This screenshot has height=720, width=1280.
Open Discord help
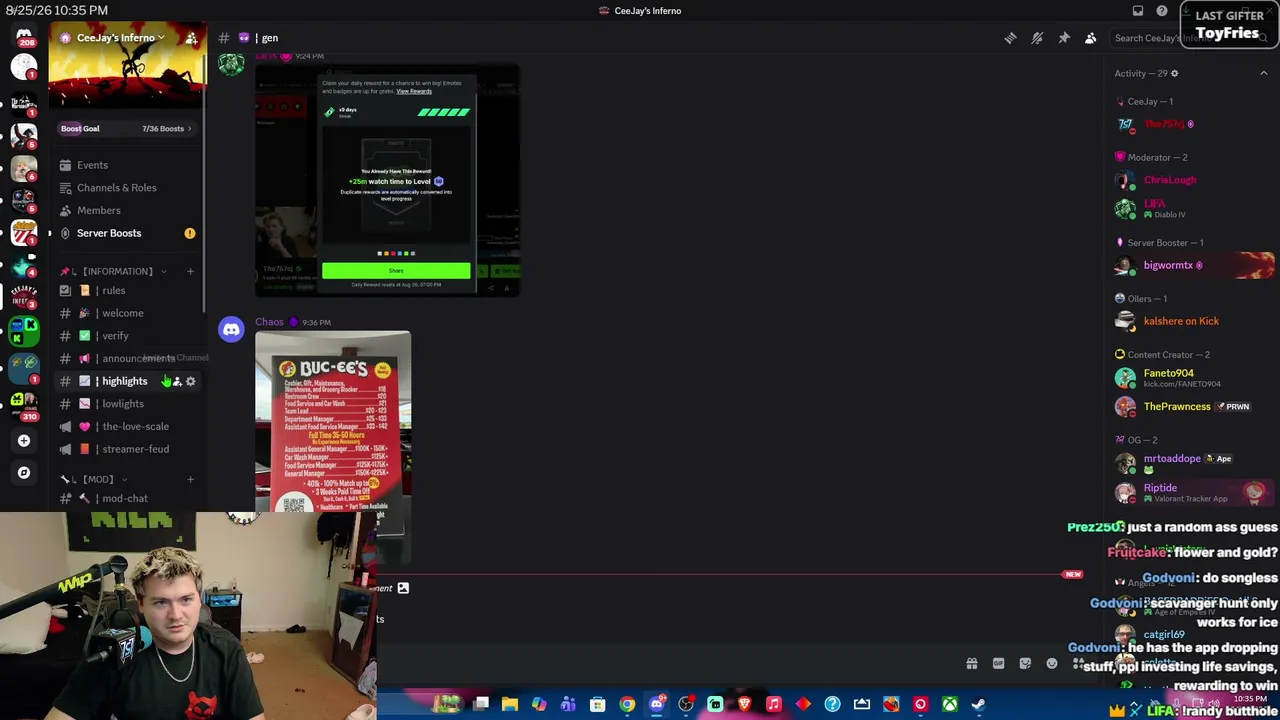click(1162, 11)
